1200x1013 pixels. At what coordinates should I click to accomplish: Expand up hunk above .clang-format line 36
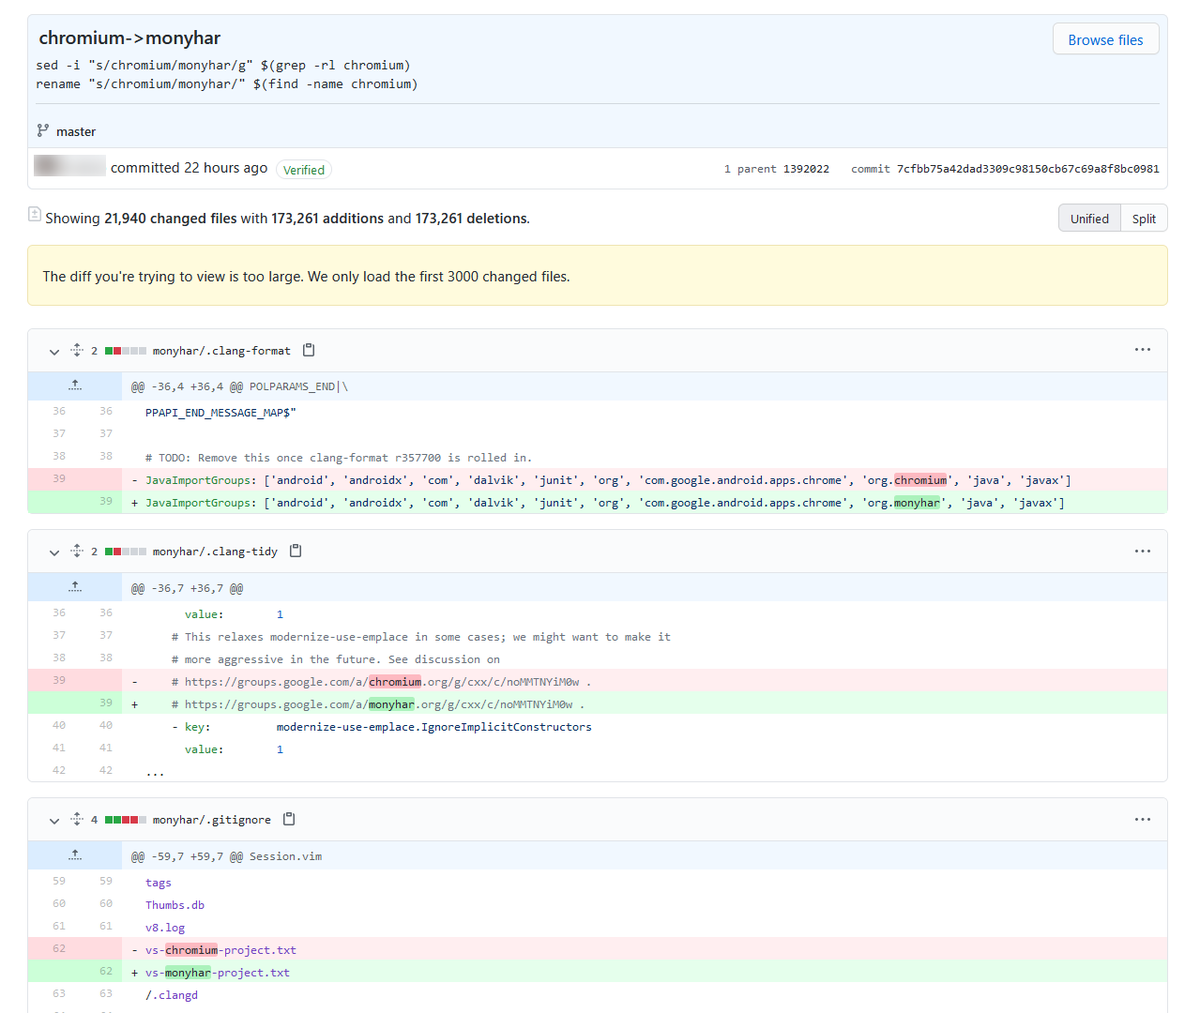75,386
